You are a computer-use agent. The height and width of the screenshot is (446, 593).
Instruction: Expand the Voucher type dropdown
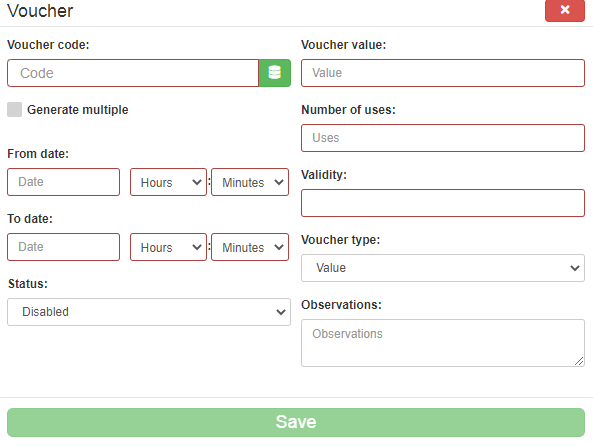click(443, 268)
